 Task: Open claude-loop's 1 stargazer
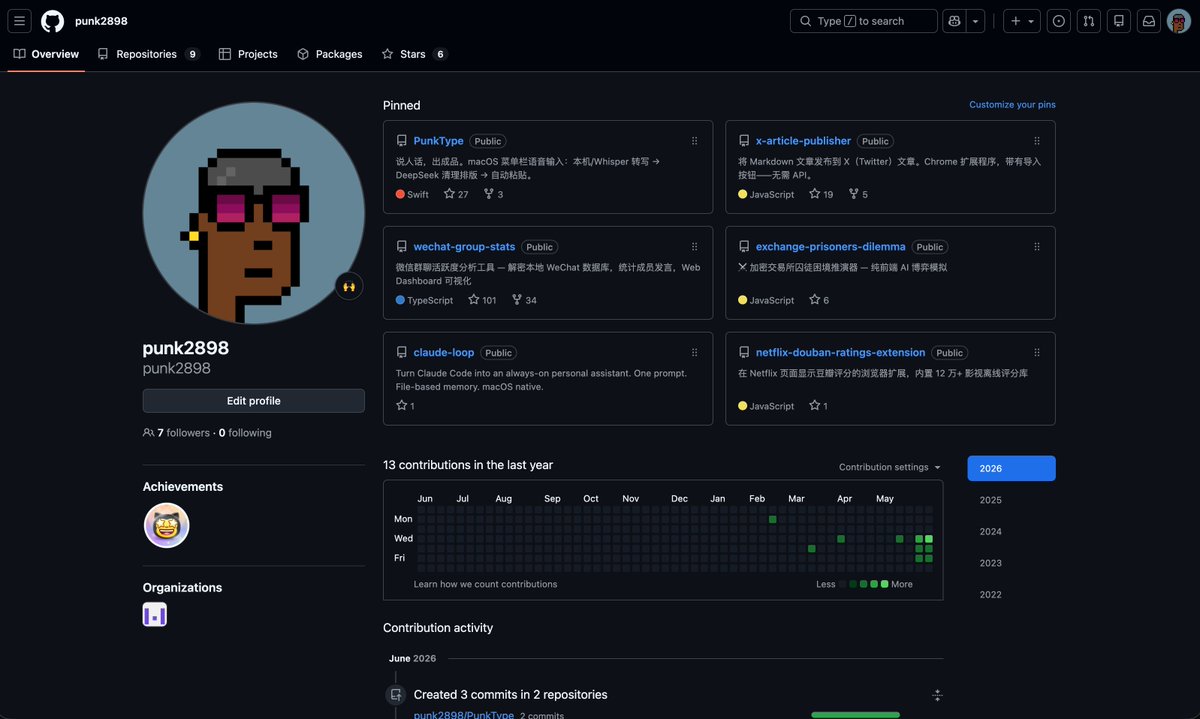[405, 406]
